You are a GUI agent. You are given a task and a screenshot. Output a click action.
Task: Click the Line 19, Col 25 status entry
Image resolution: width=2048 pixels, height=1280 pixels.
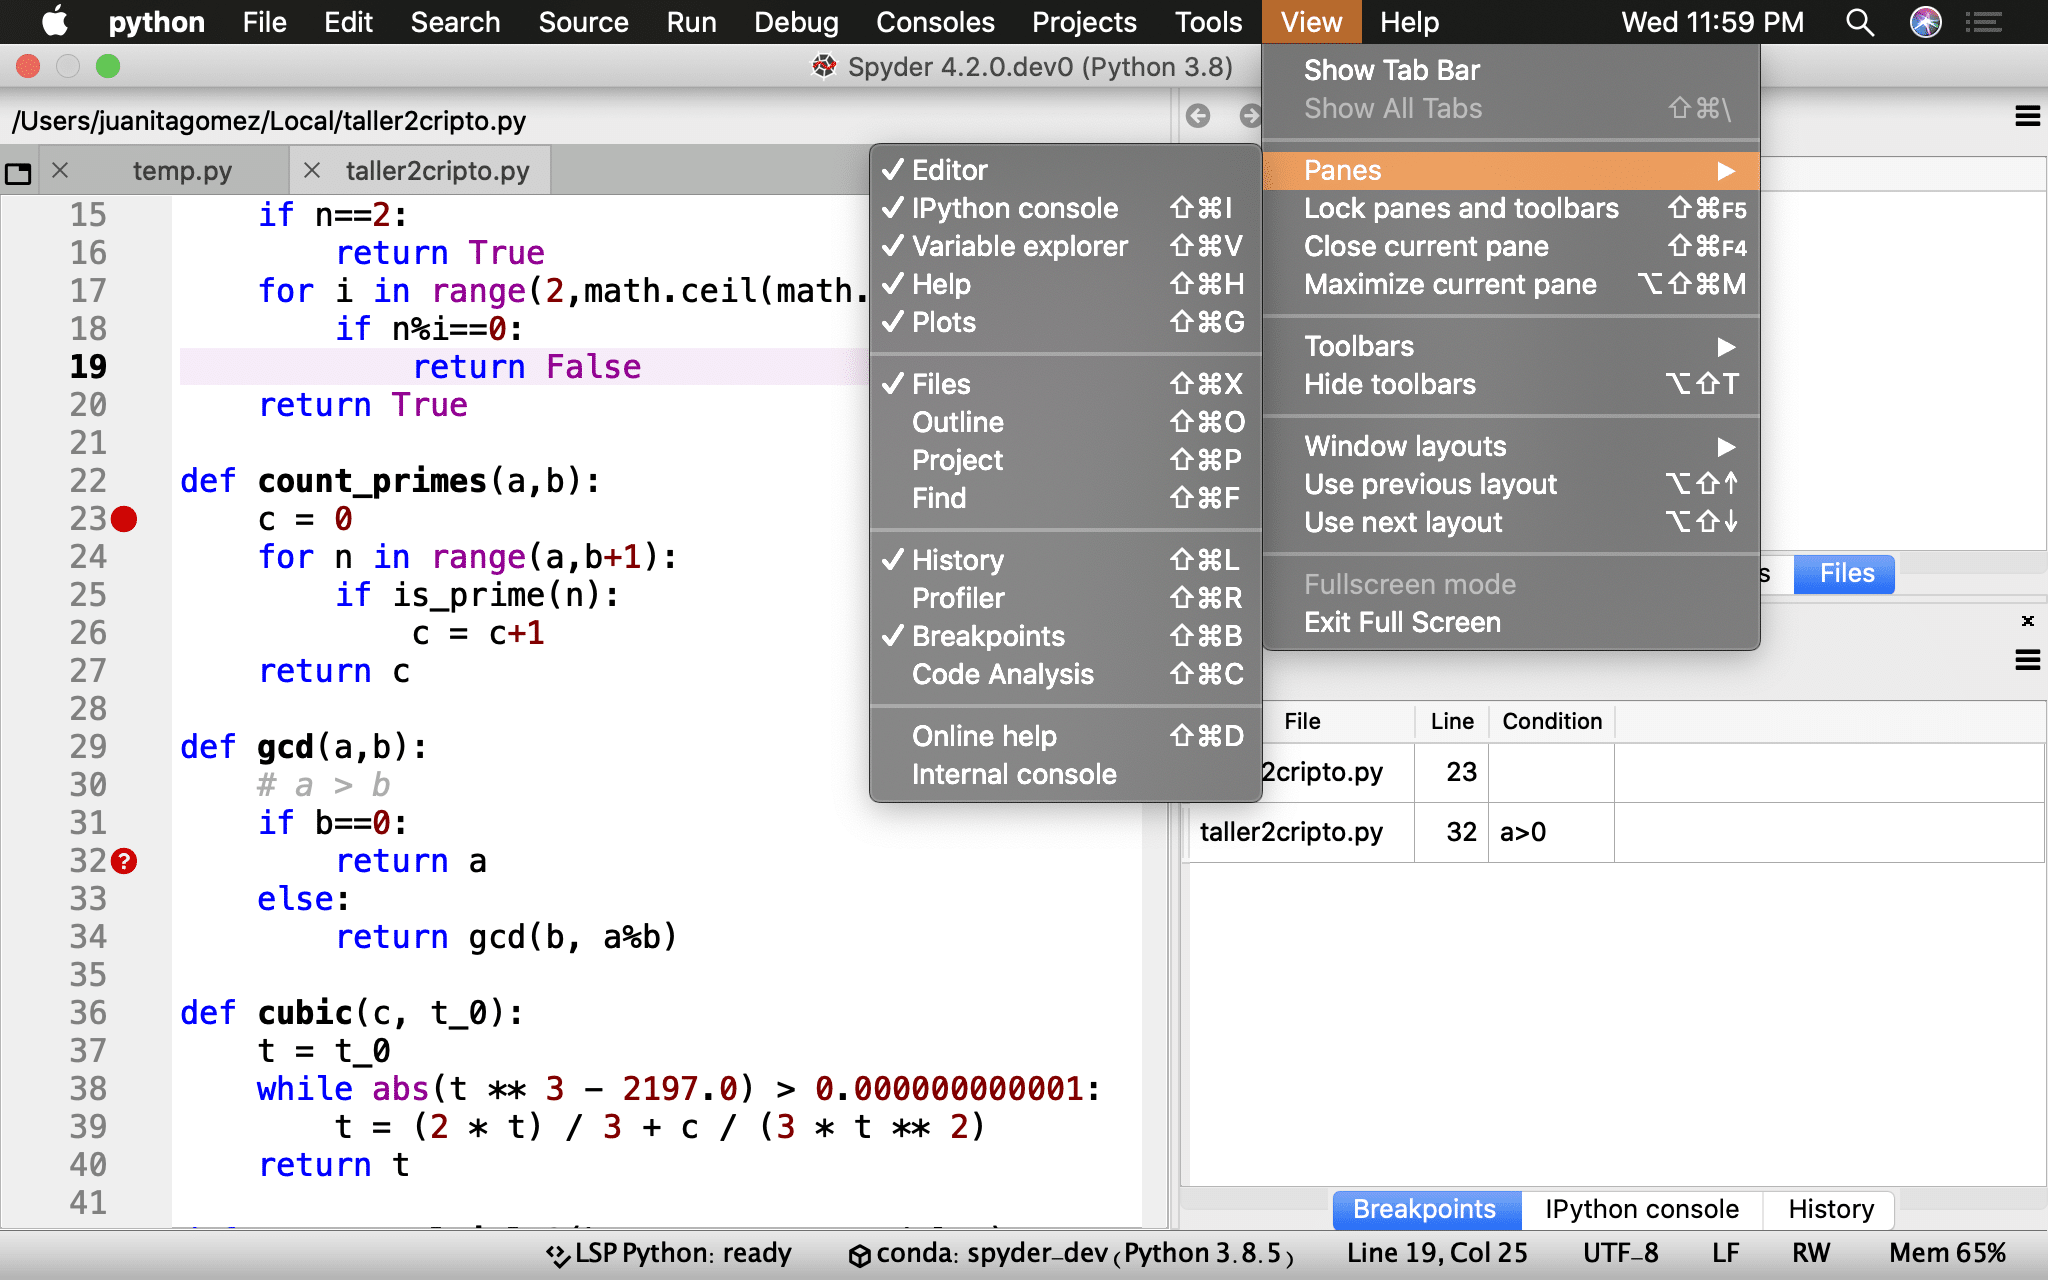point(1437,1253)
